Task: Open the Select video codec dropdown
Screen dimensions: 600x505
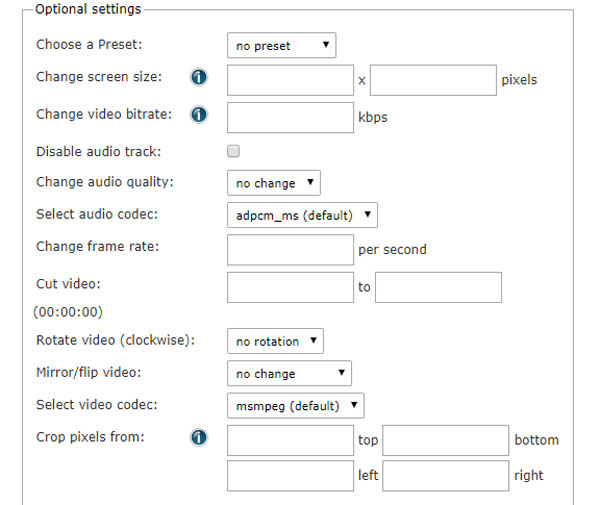Action: click(x=295, y=405)
